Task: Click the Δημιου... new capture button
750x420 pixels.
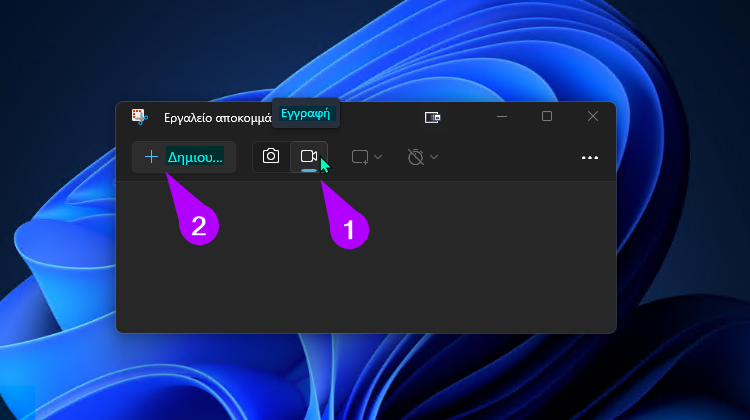Action: pyautogui.click(x=184, y=157)
